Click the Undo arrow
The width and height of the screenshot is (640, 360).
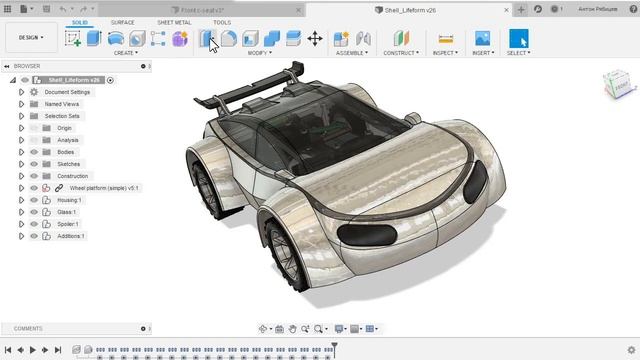click(63, 9)
